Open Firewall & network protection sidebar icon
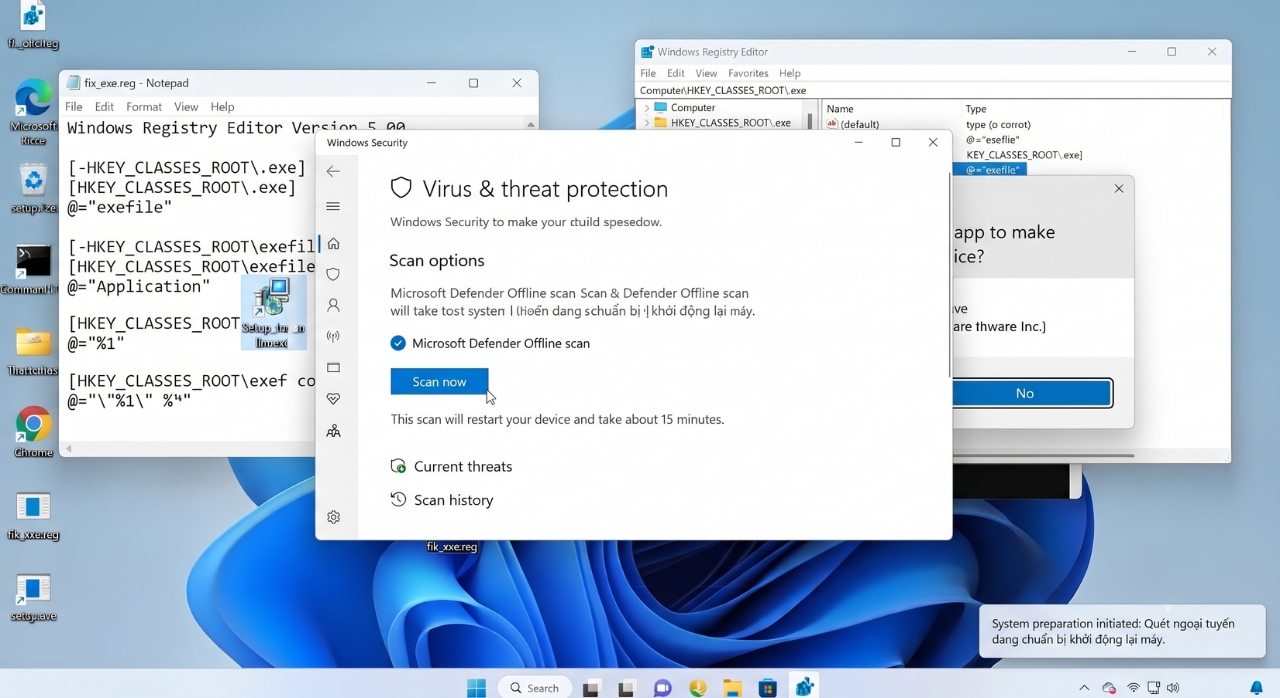This screenshot has width=1280, height=698. [333, 336]
